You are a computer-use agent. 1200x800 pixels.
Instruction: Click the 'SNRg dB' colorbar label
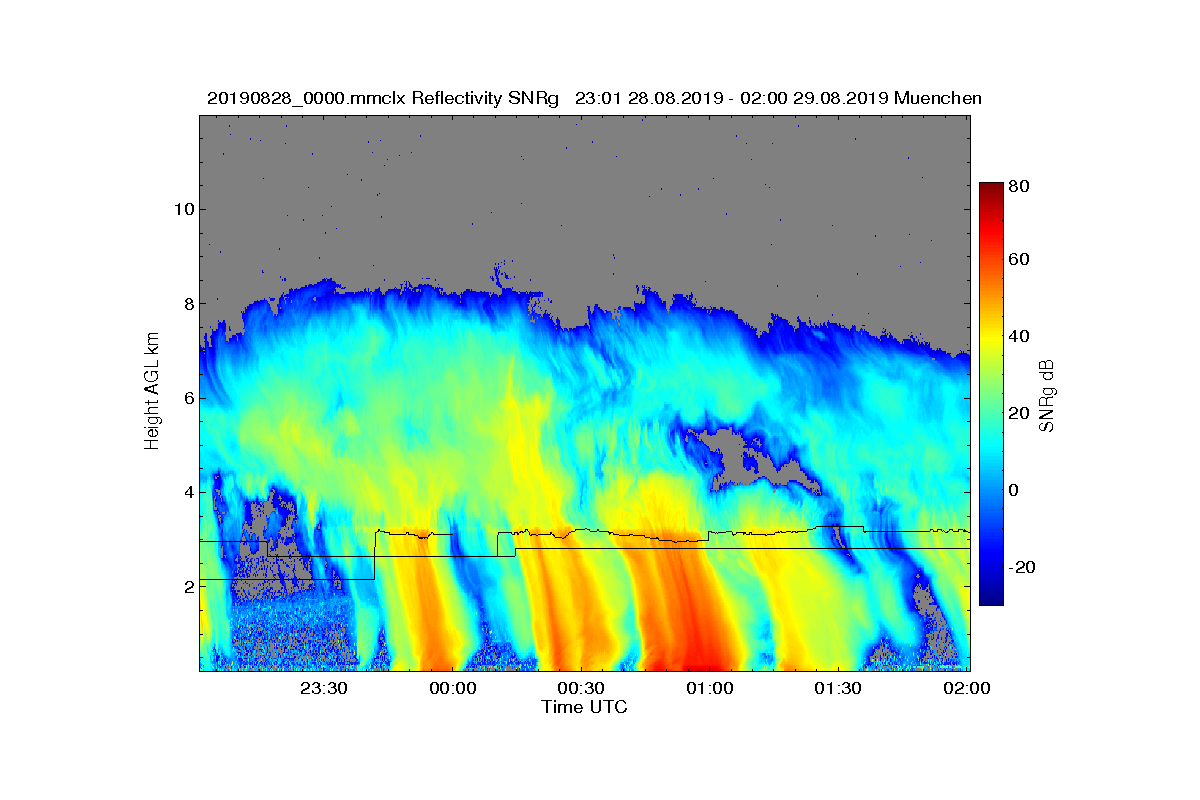1048,395
